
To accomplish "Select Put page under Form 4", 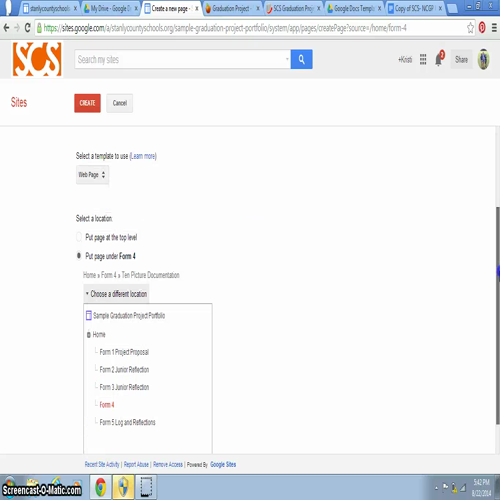I will pyautogui.click(x=79, y=256).
